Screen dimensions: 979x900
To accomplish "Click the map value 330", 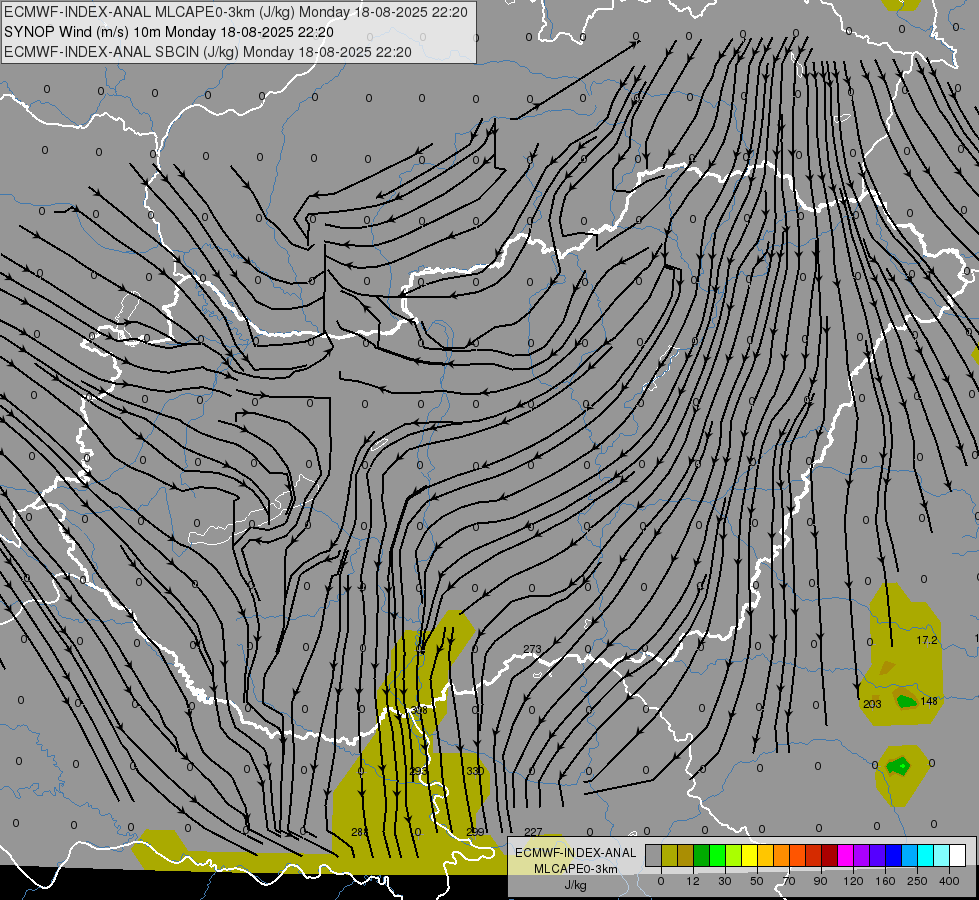I will click(x=475, y=771).
